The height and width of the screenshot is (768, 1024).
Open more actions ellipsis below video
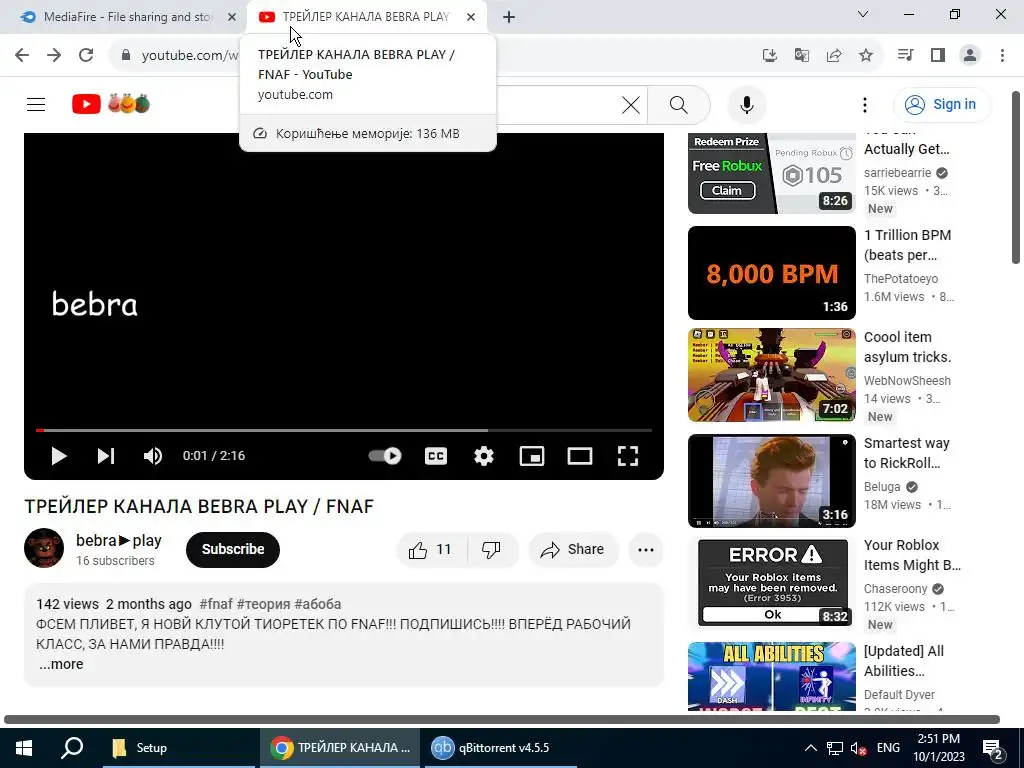[646, 550]
